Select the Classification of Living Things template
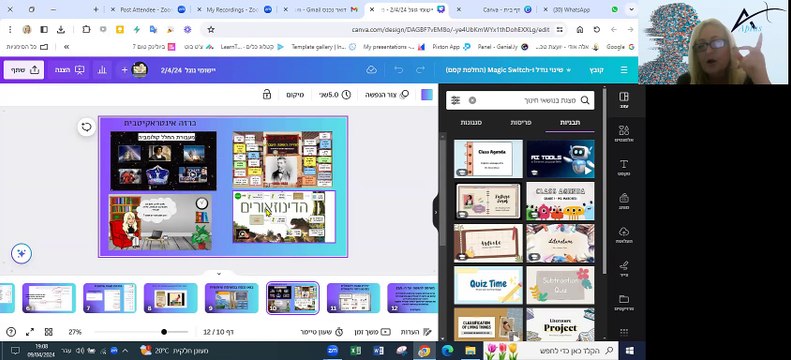The width and height of the screenshot is (791, 360). 488,325
